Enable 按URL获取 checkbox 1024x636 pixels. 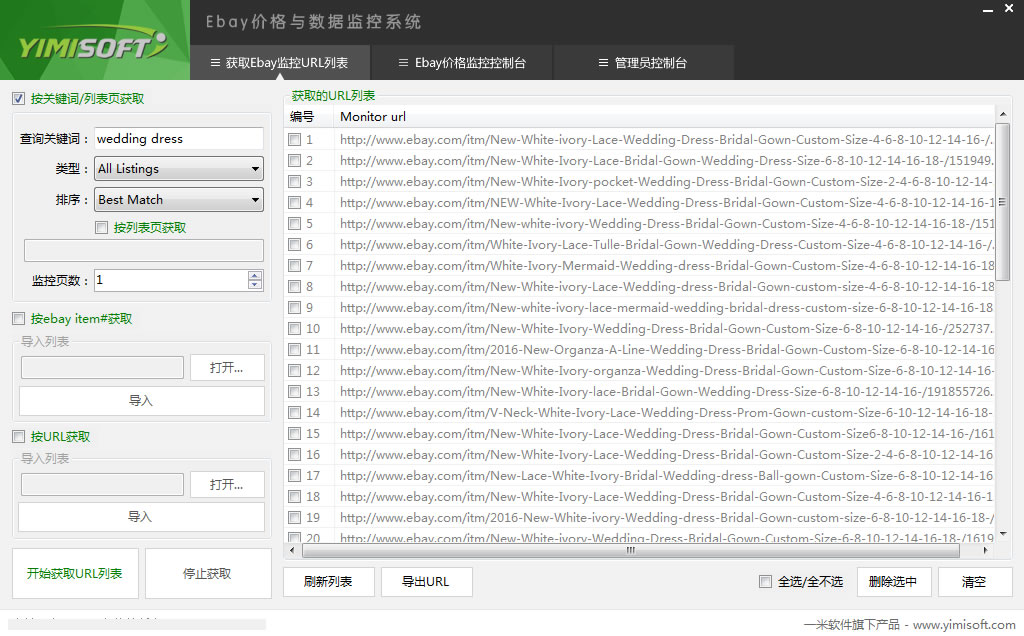tap(18, 436)
